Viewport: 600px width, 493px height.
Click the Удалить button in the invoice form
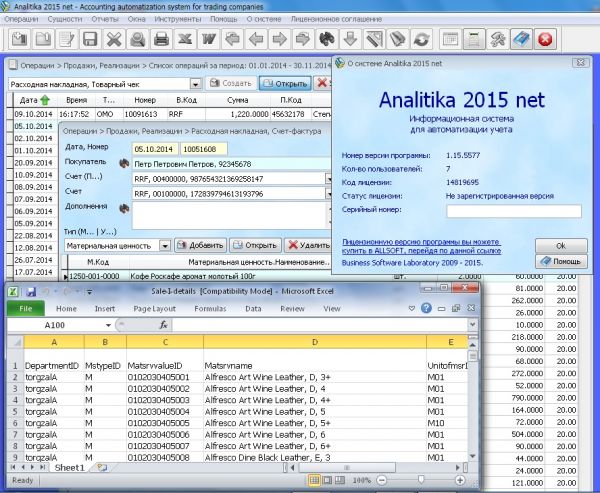tap(308, 245)
